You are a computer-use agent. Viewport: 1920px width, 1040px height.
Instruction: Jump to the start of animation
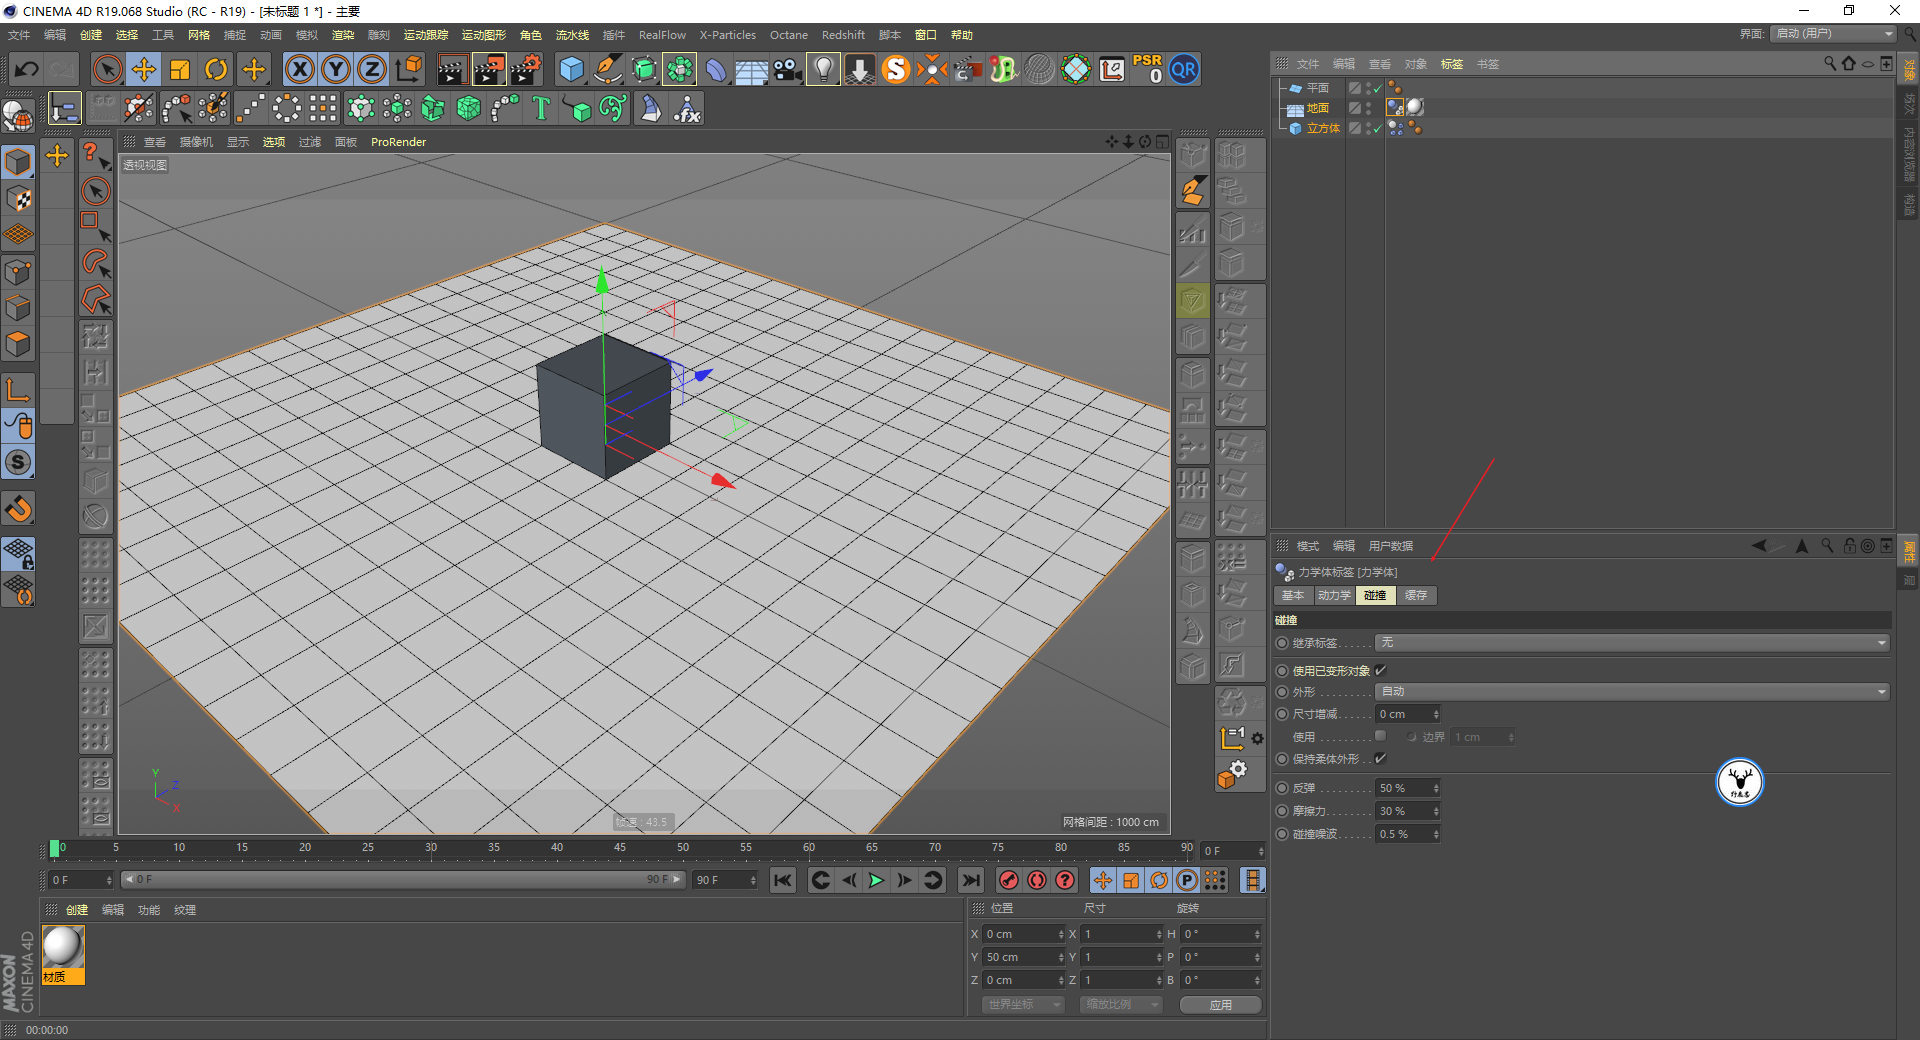(x=783, y=880)
